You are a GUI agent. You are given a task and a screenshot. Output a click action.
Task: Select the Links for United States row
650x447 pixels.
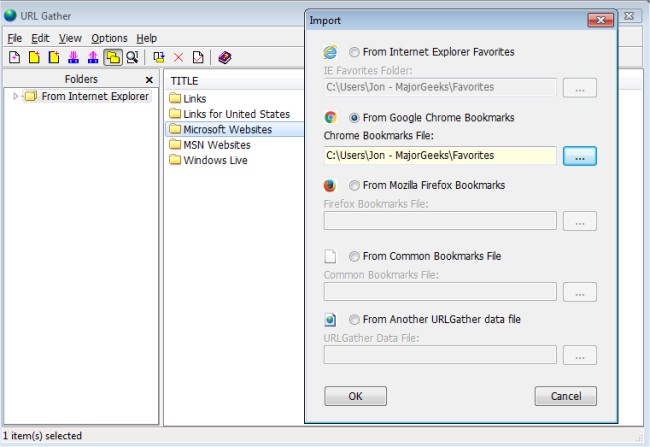[235, 114]
